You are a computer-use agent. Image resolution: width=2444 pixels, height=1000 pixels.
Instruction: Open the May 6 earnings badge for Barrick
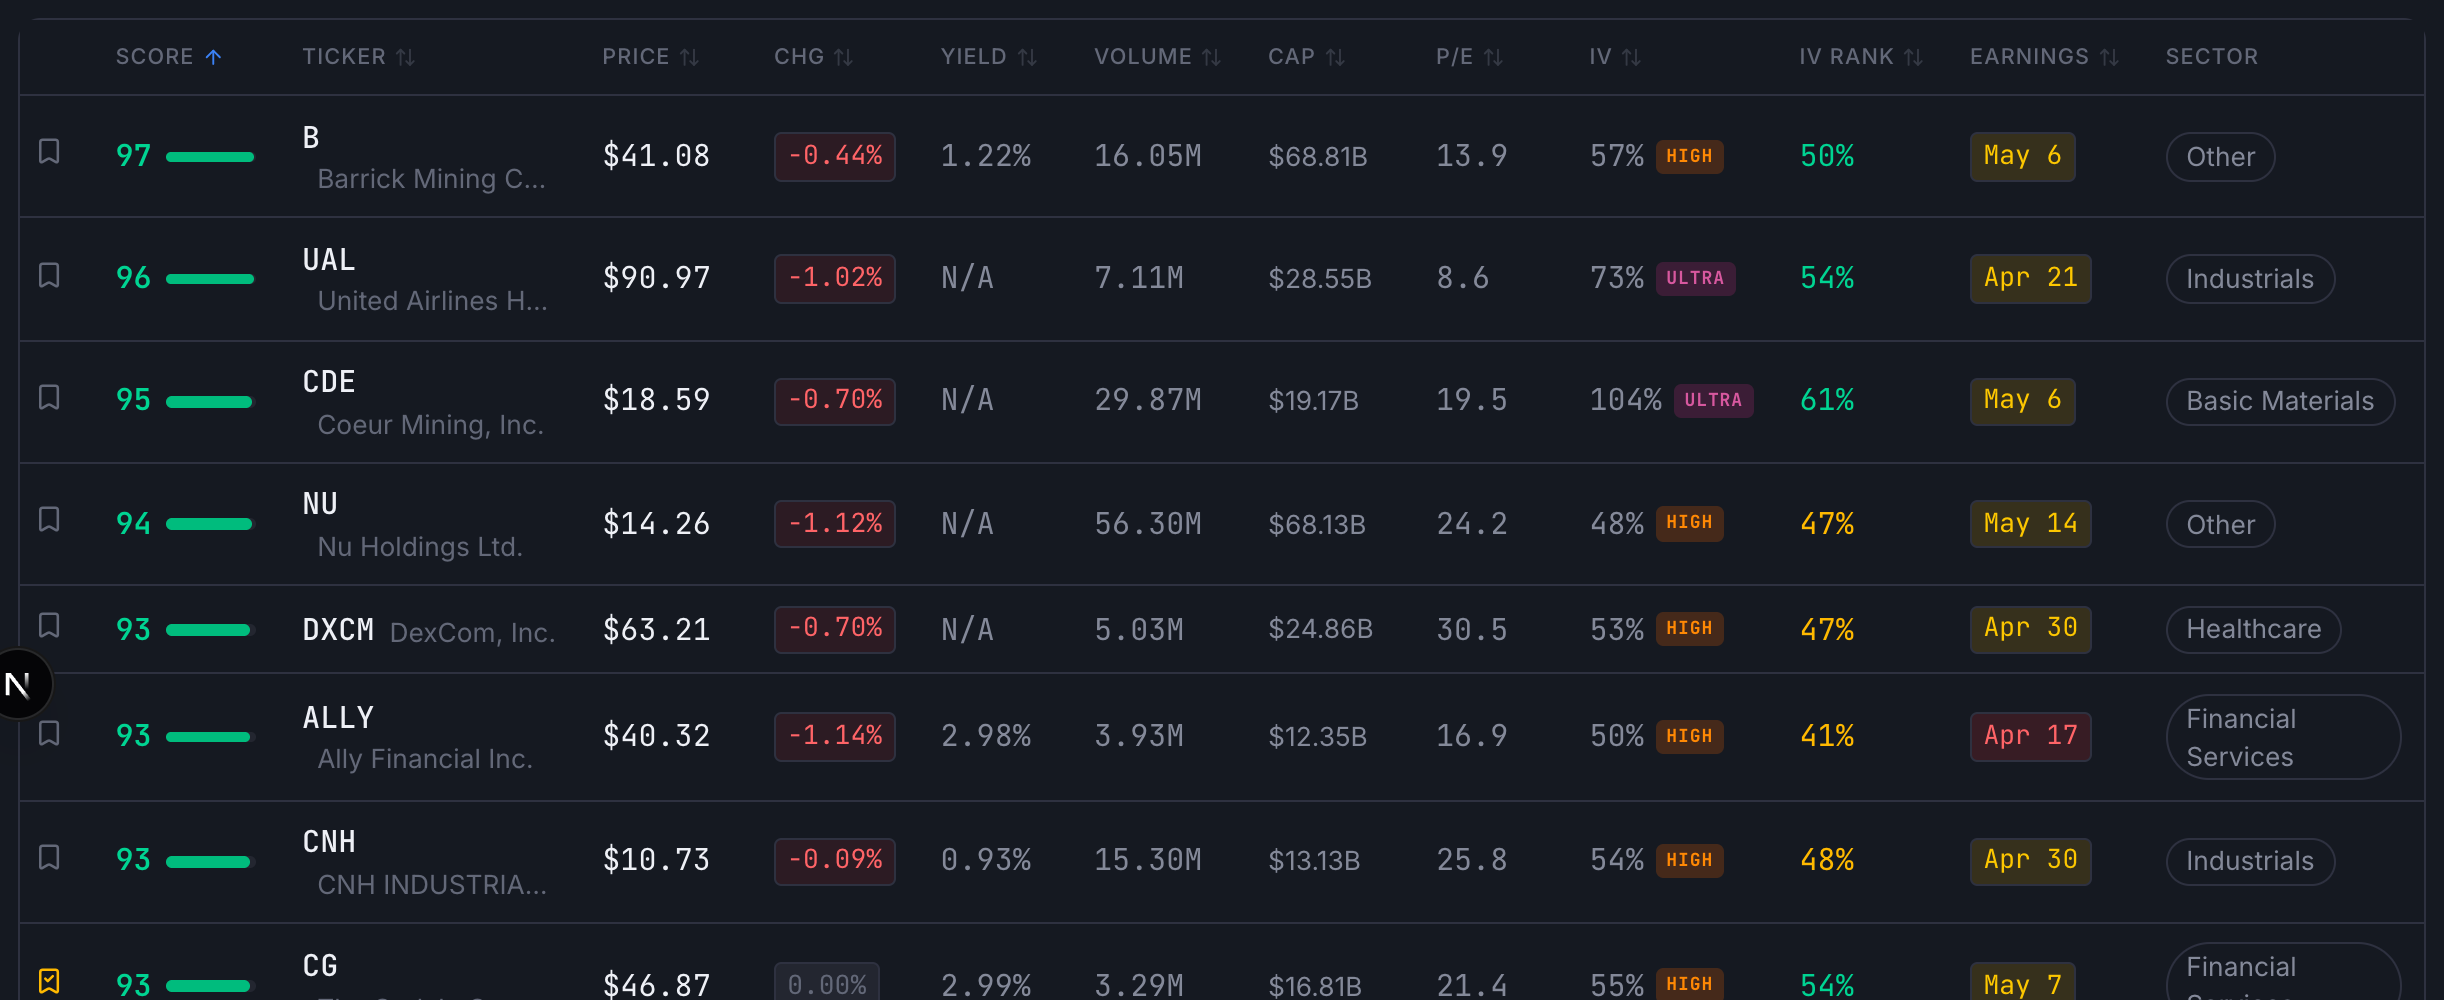click(x=2021, y=156)
